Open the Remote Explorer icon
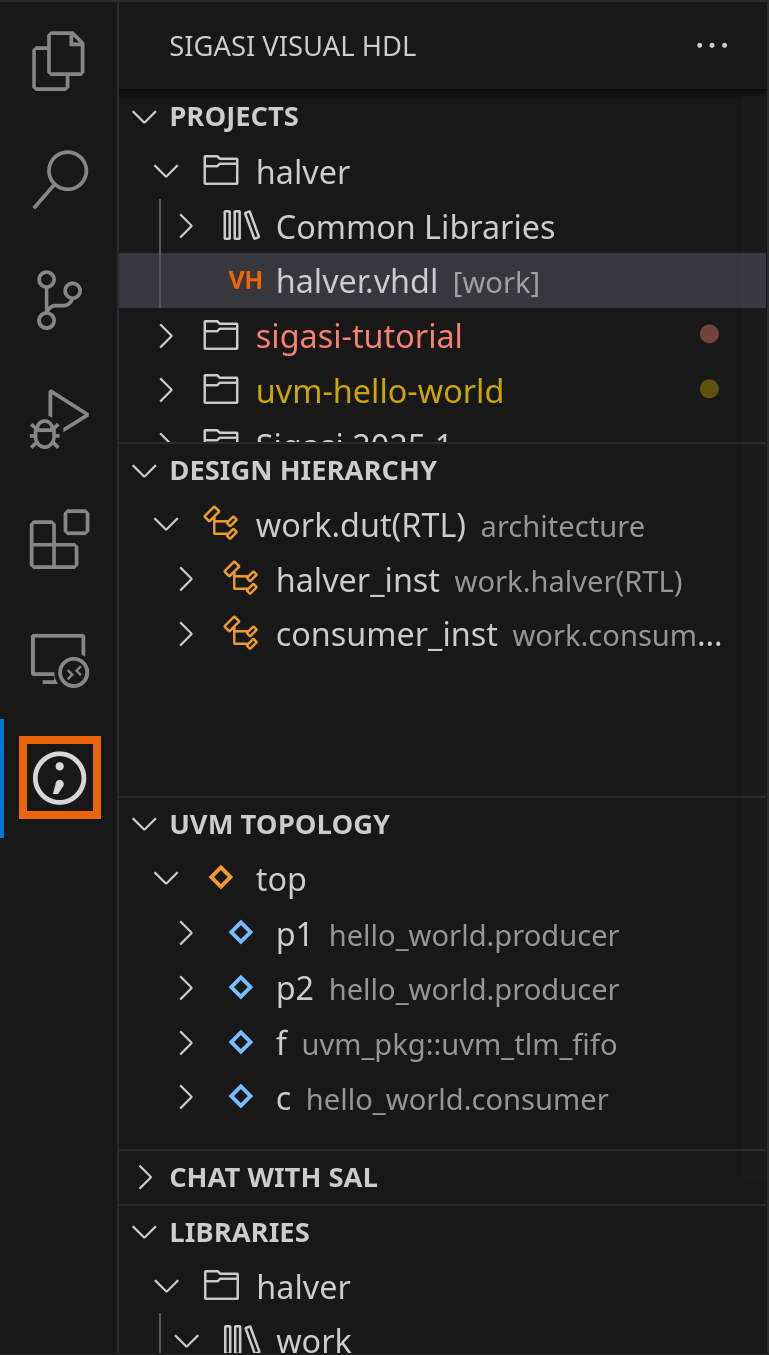The width and height of the screenshot is (769, 1355). coord(59,658)
